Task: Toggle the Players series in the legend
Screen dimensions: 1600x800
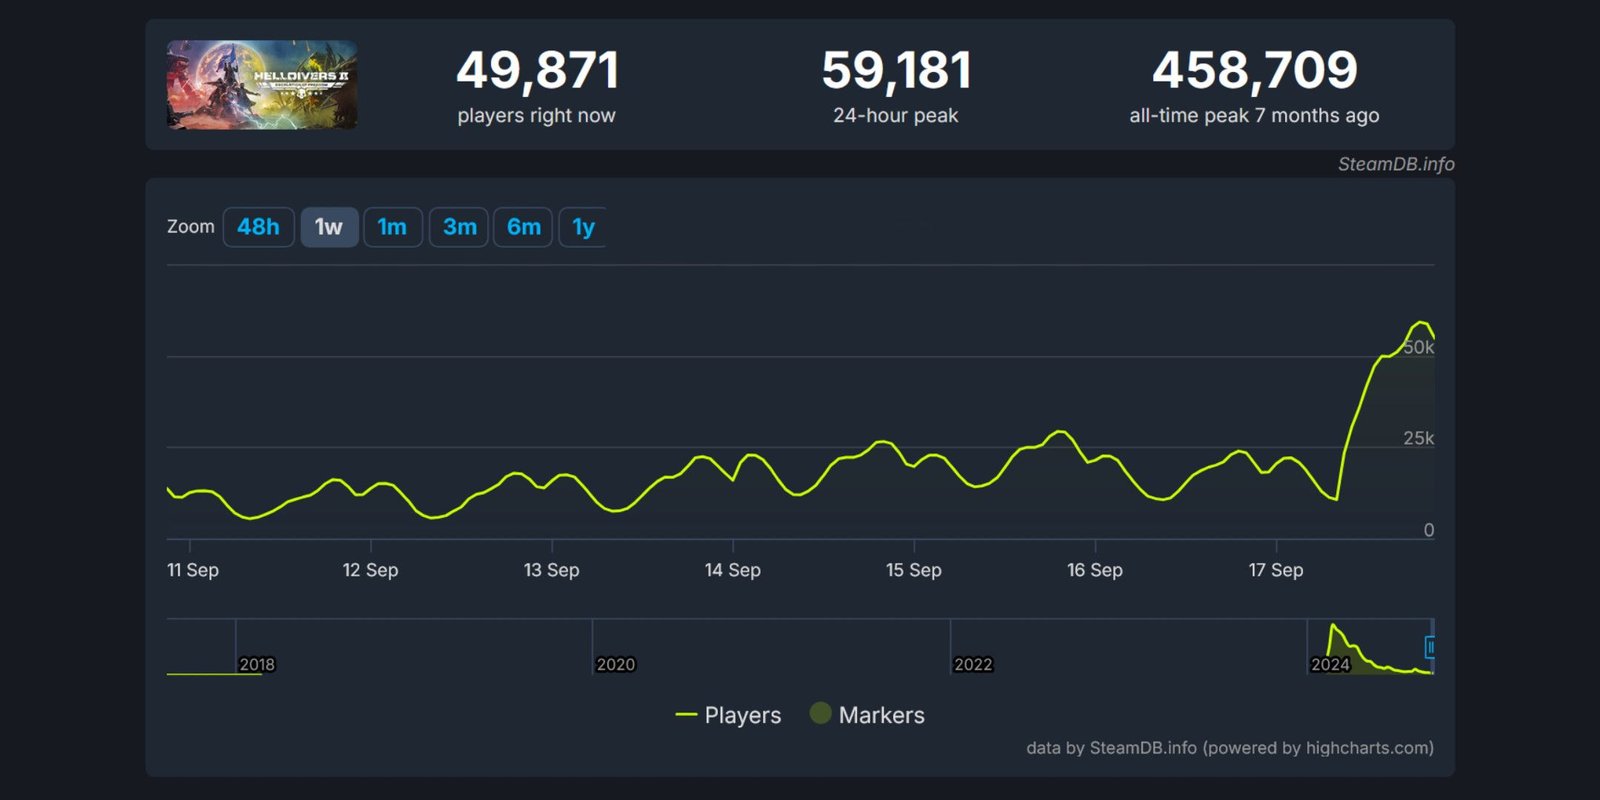Action: click(x=728, y=715)
